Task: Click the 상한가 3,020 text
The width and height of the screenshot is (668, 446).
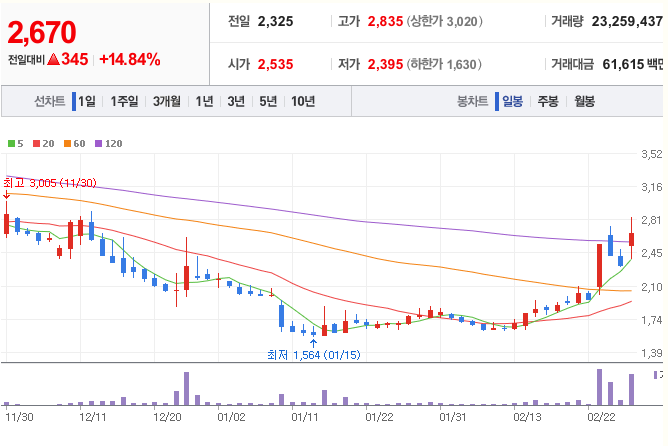Action: pos(445,21)
